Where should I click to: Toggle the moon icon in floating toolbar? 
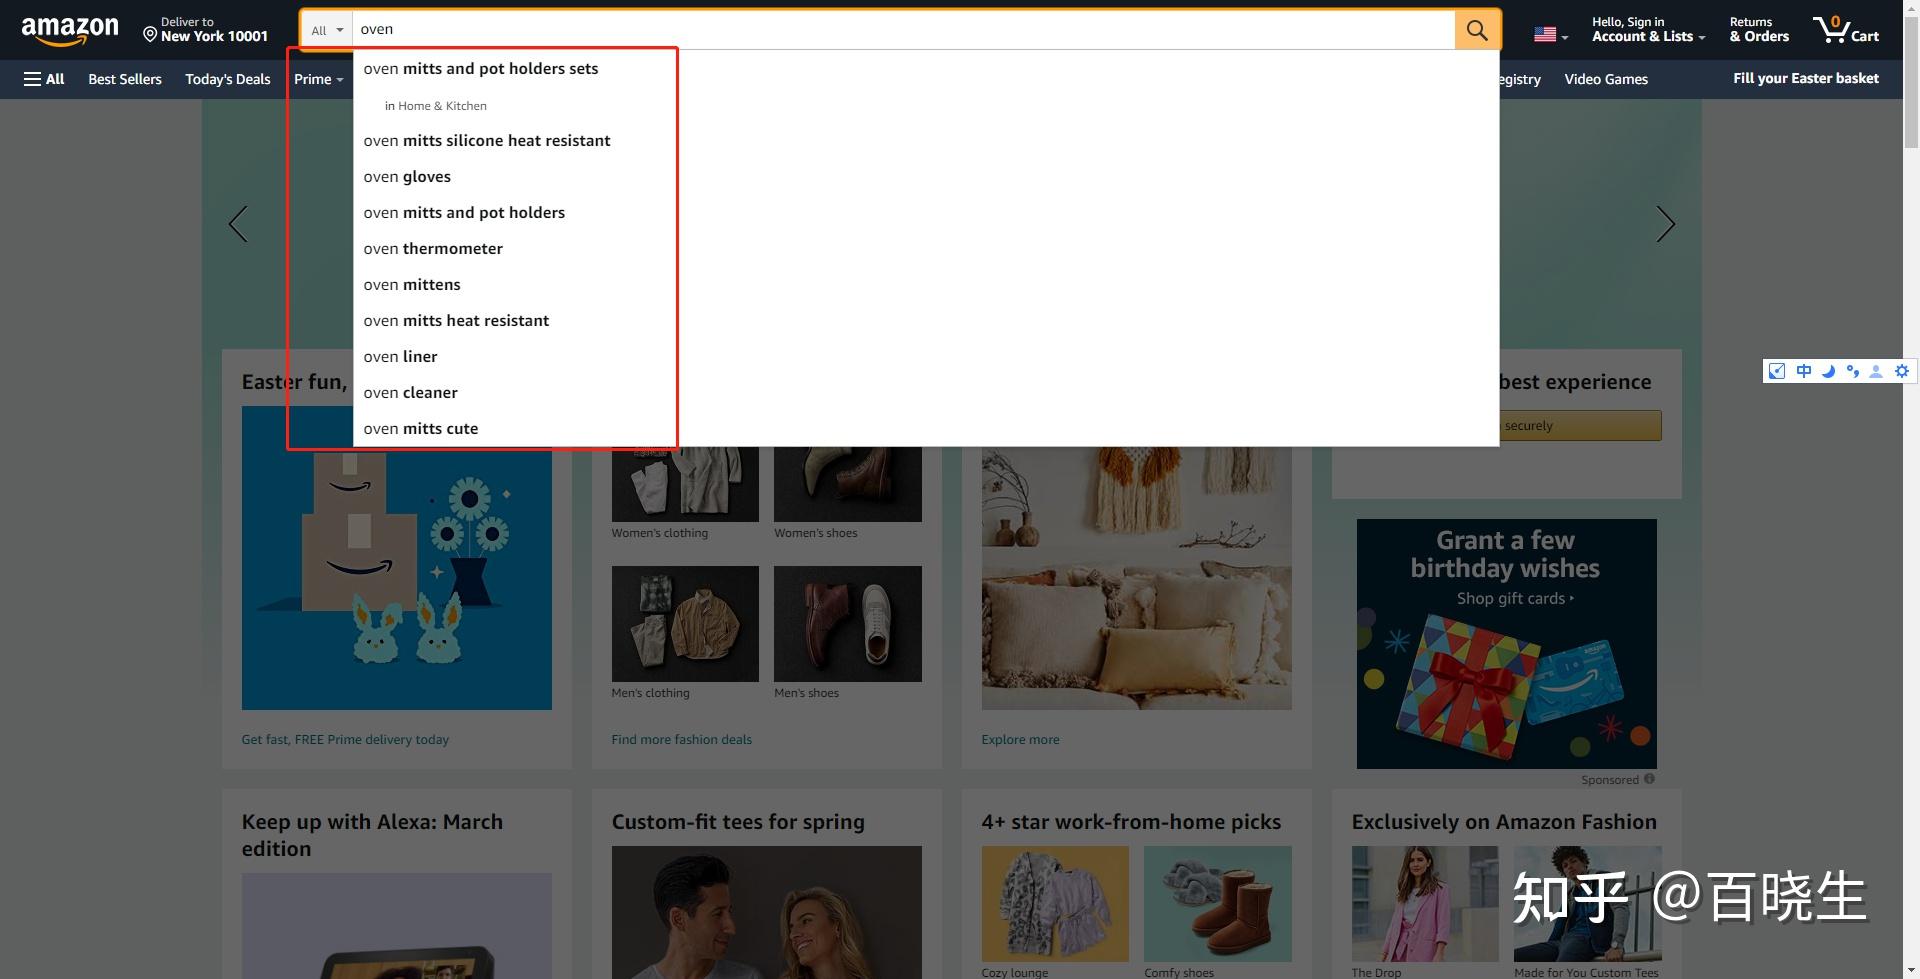[1828, 371]
